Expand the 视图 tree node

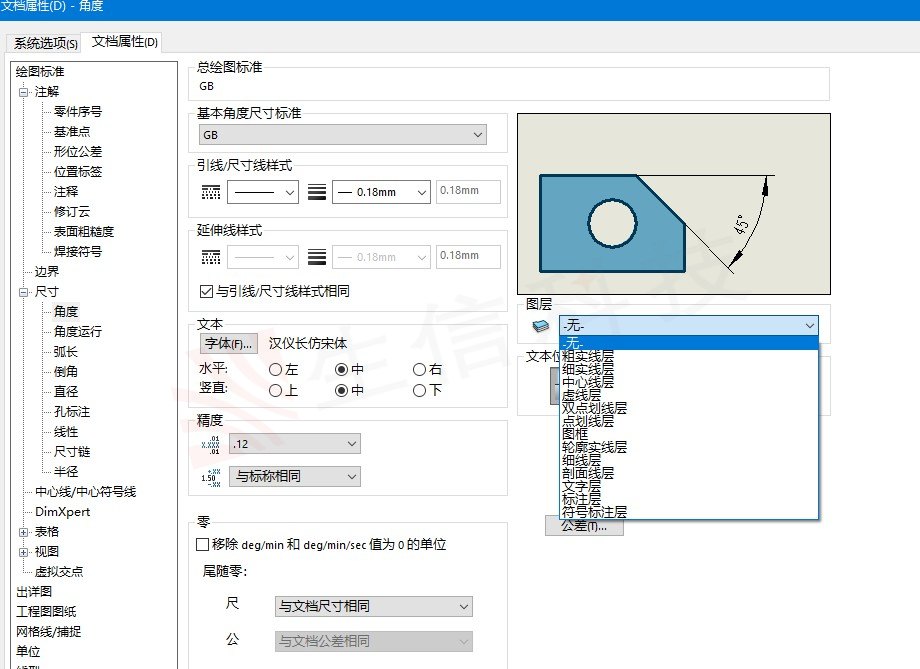point(23,552)
